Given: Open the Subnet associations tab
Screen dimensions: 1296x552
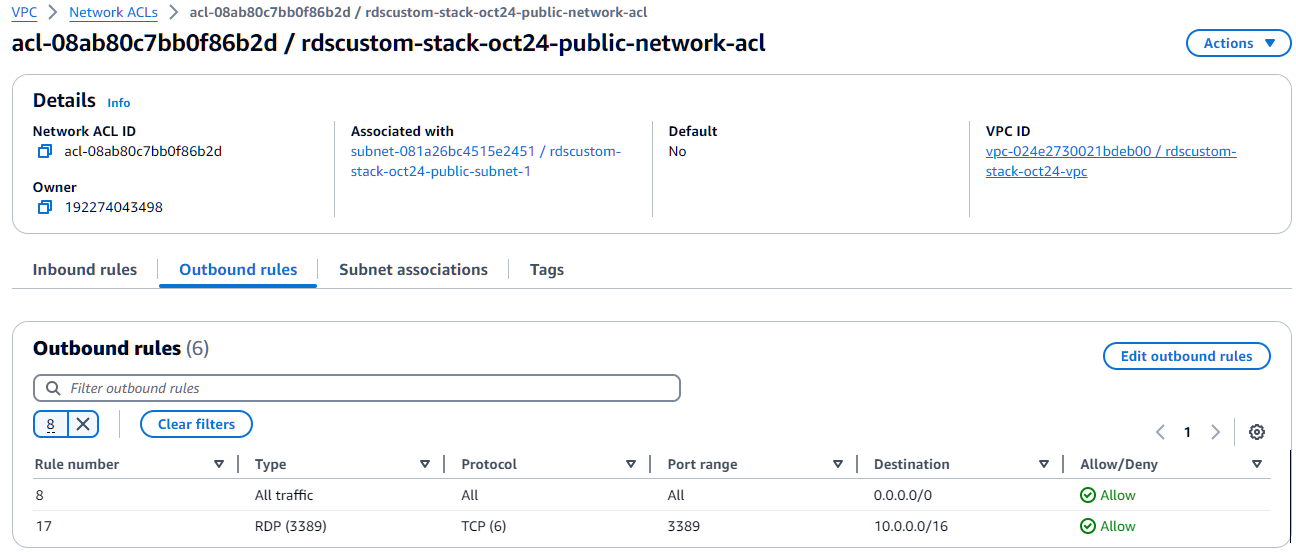Looking at the screenshot, I should click(x=413, y=270).
